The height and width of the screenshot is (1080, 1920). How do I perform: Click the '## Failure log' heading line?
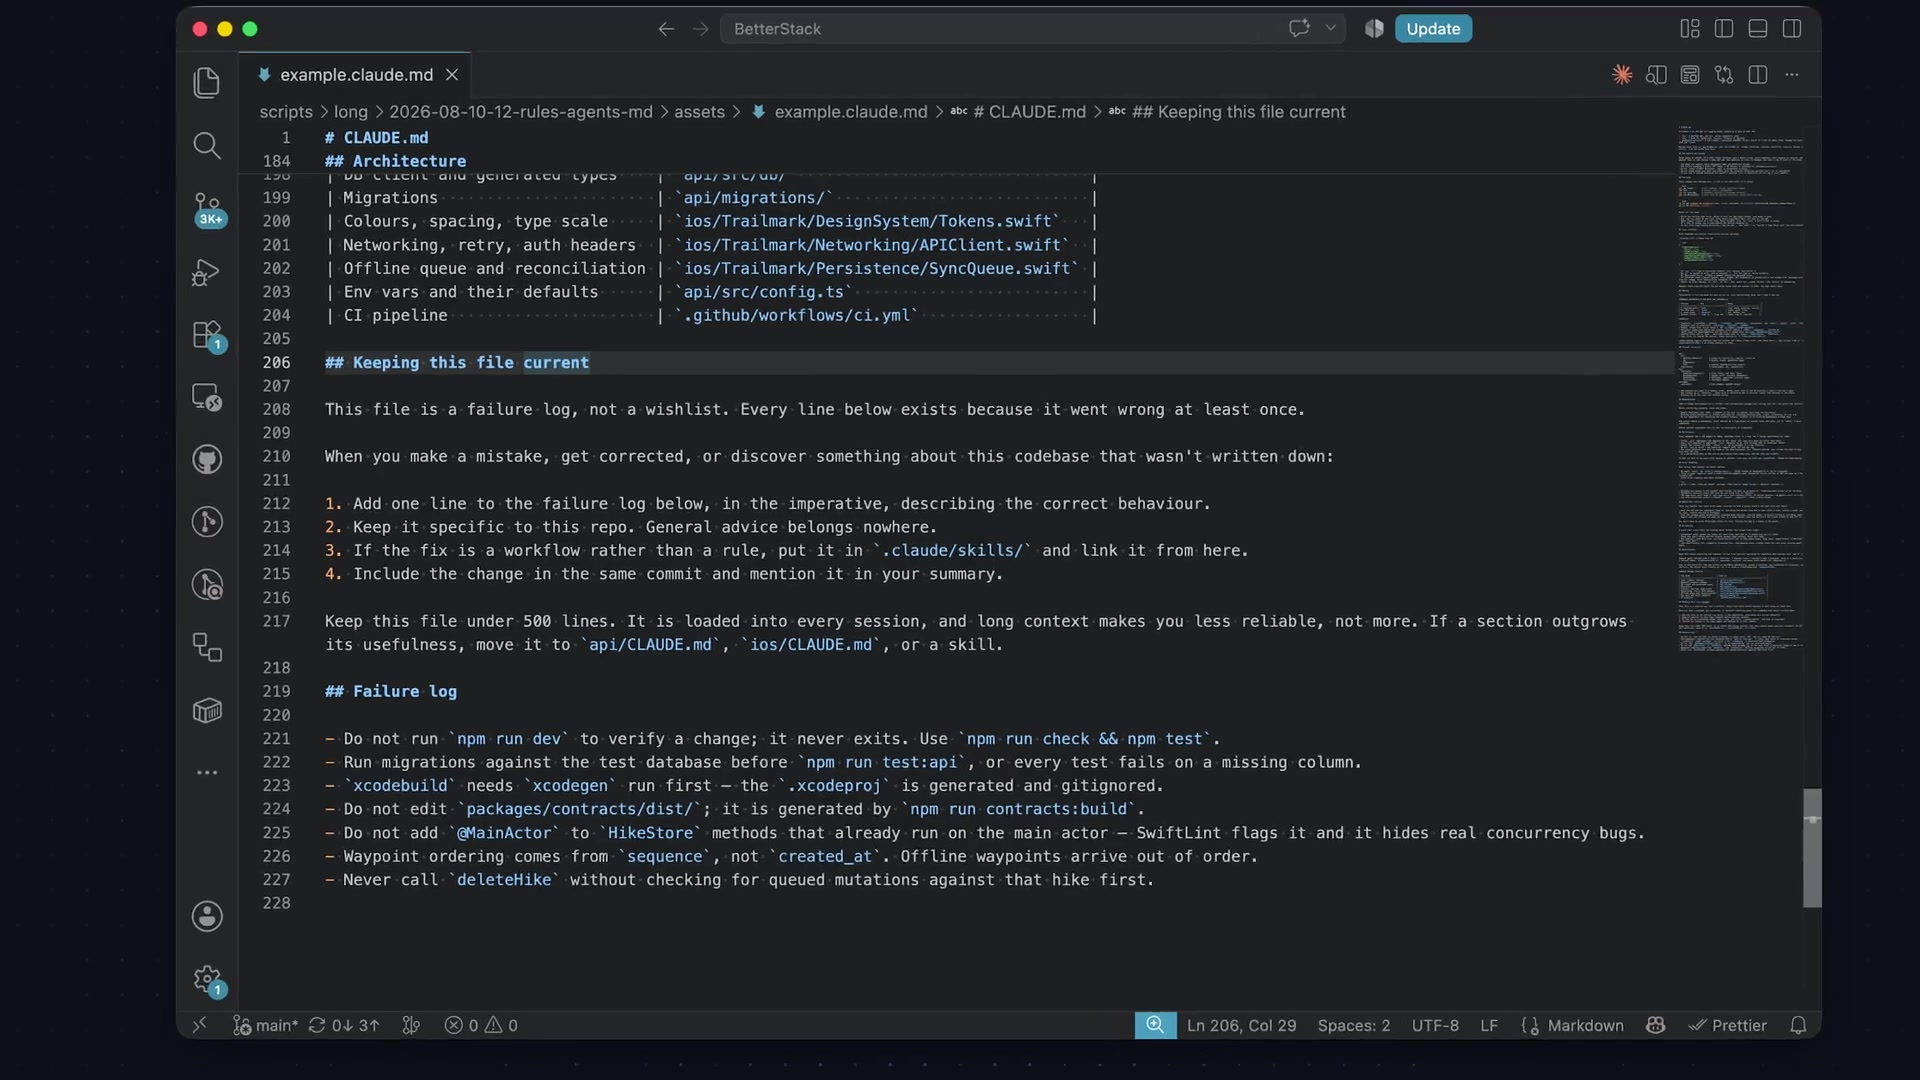coord(391,691)
